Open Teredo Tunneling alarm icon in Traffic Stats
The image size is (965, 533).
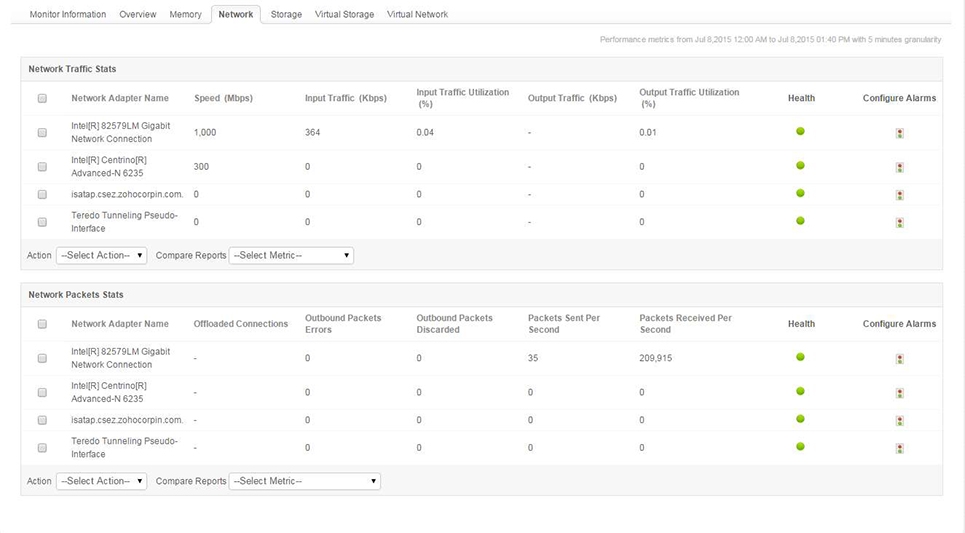899,222
